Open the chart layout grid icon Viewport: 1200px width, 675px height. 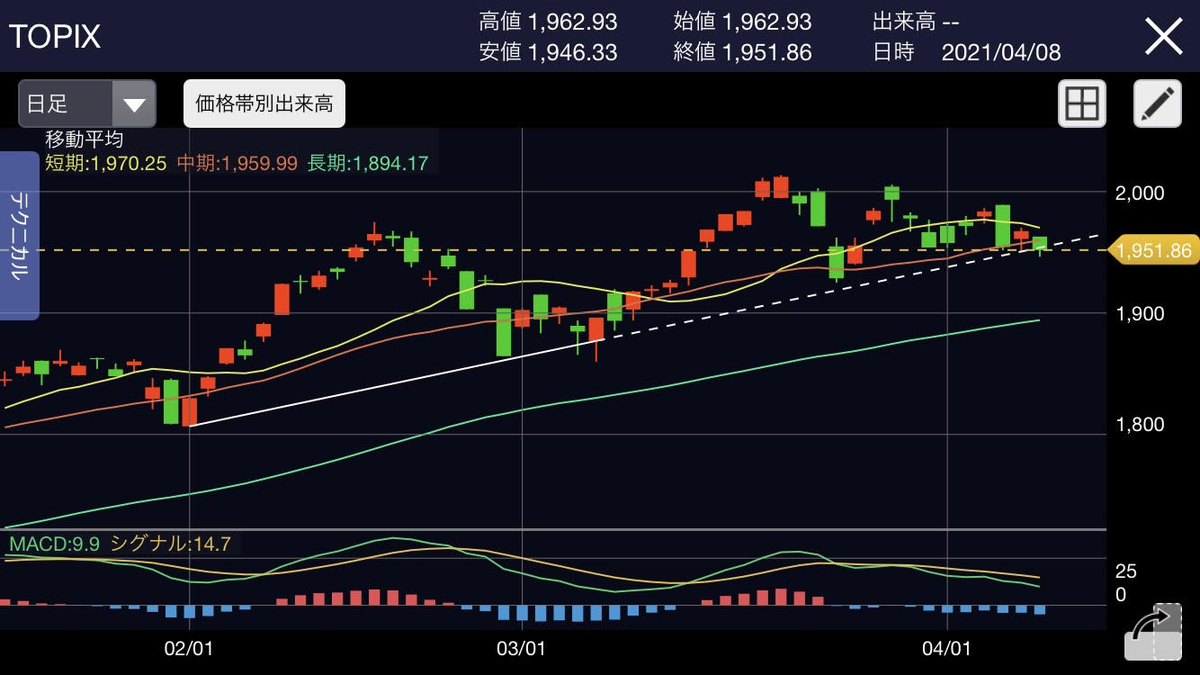[1082, 104]
